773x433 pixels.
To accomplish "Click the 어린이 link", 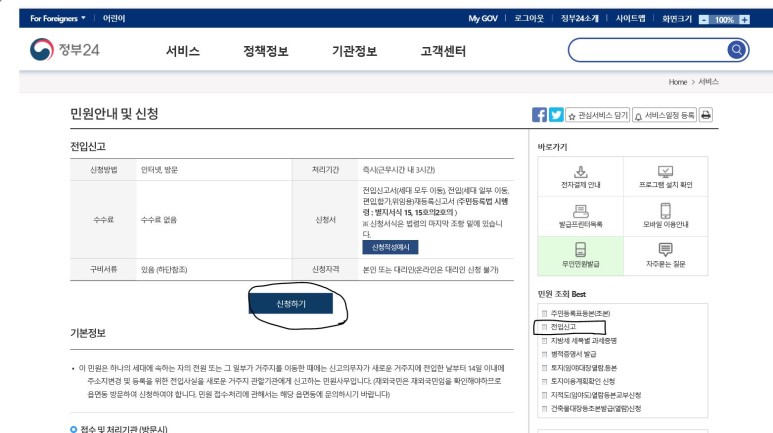I will 114,18.
